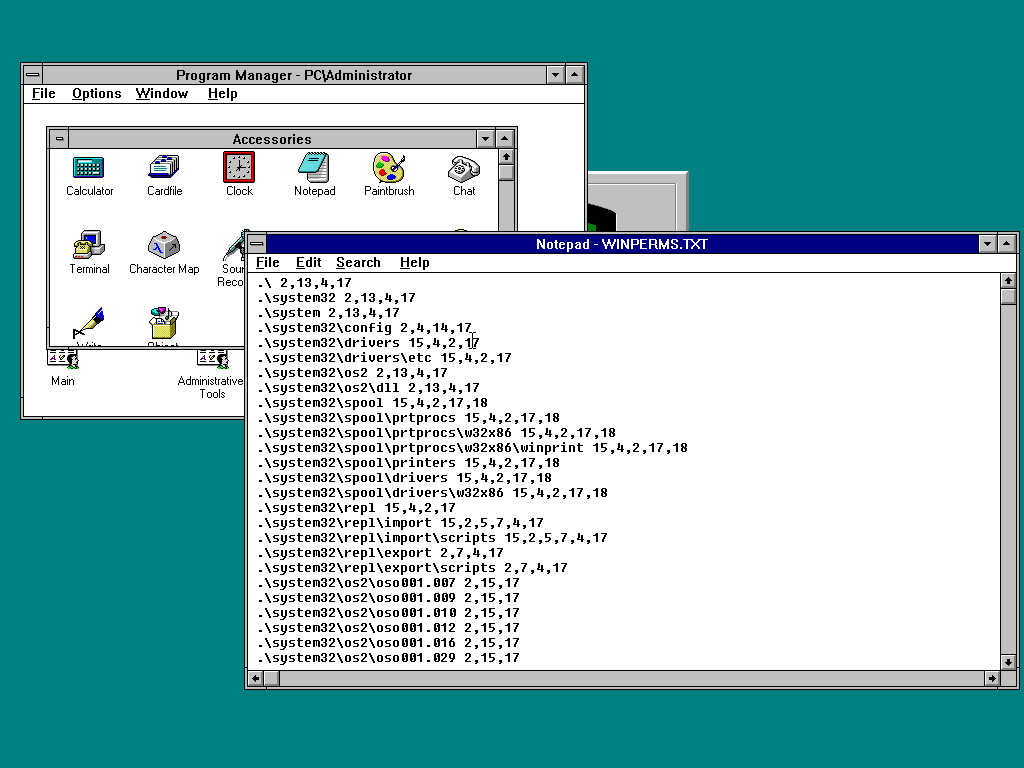Minimize the Program Manager window
1024x768 pixels.
tap(555, 74)
